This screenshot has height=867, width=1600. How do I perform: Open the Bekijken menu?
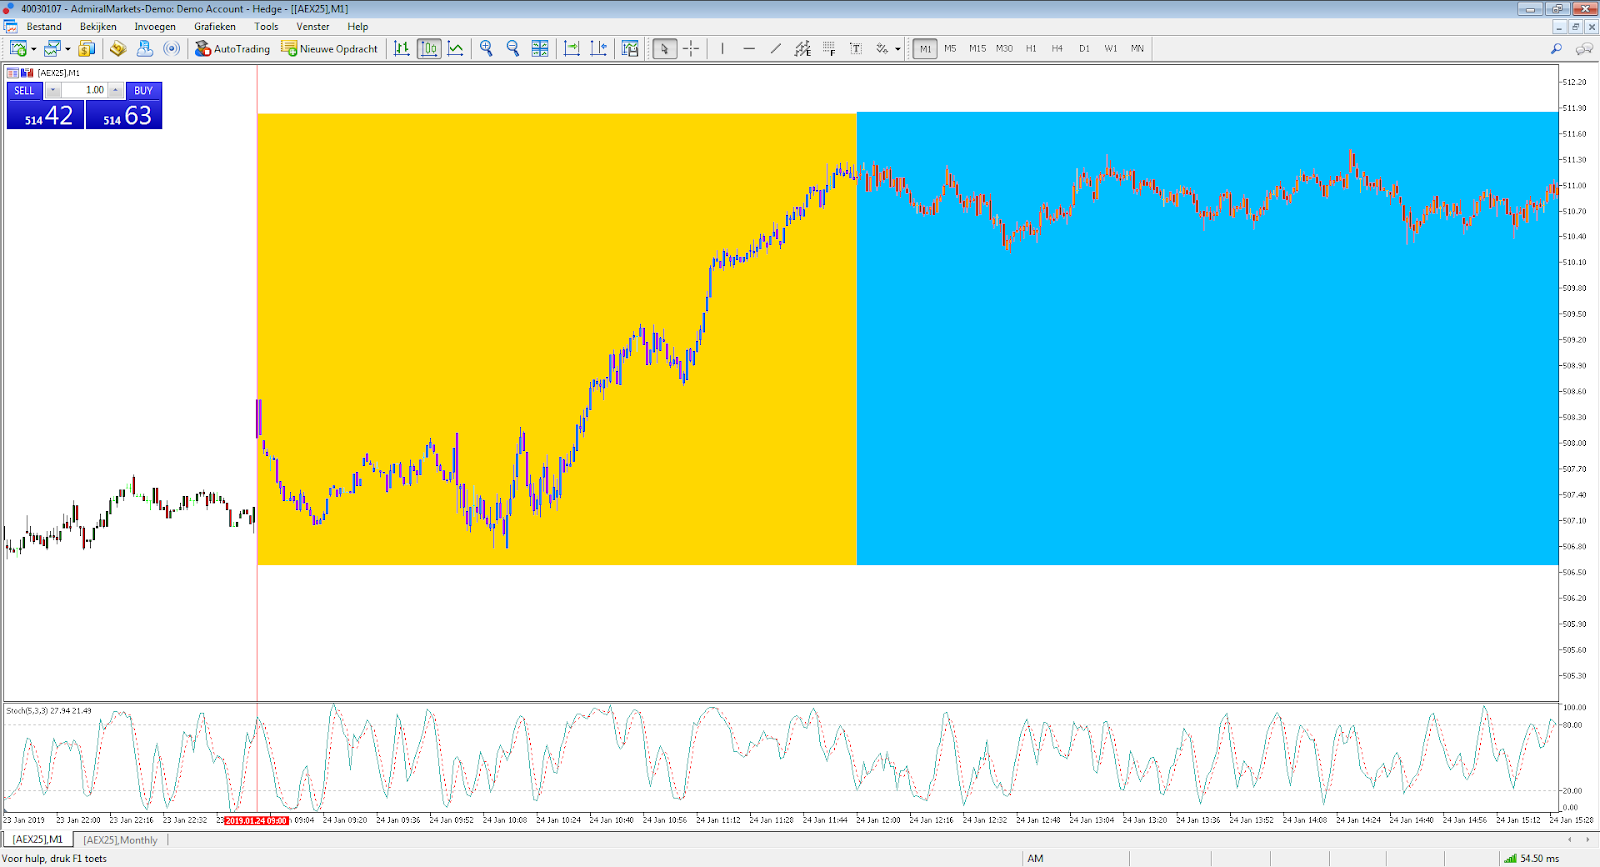point(98,27)
